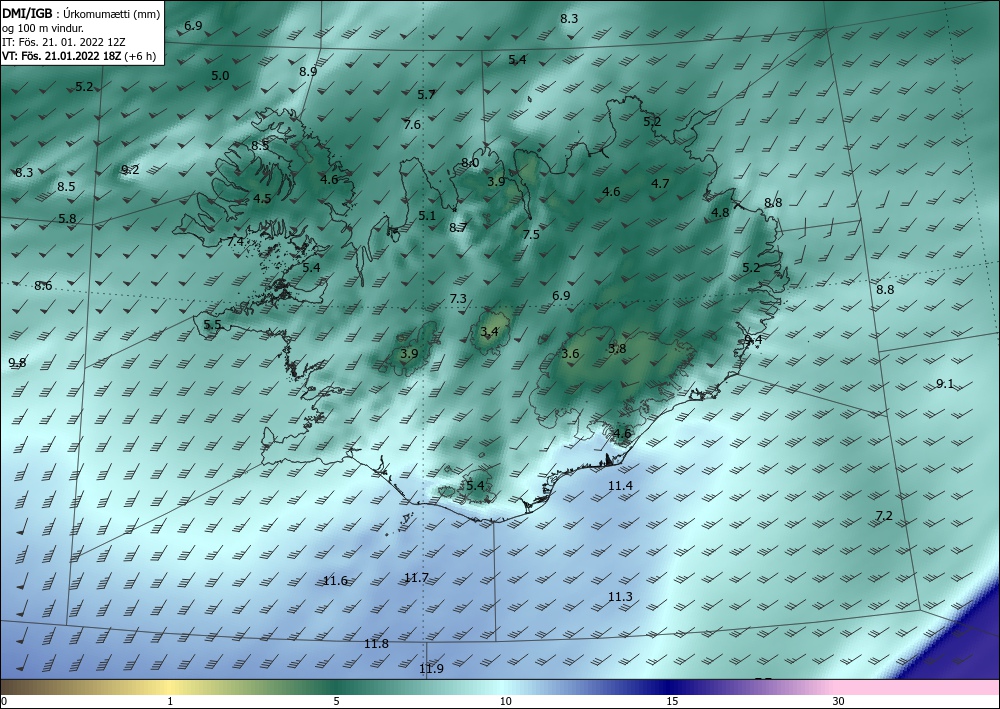The image size is (1000, 709).
Task: Click the 7.3 value on the map
Action: [x=458, y=298]
